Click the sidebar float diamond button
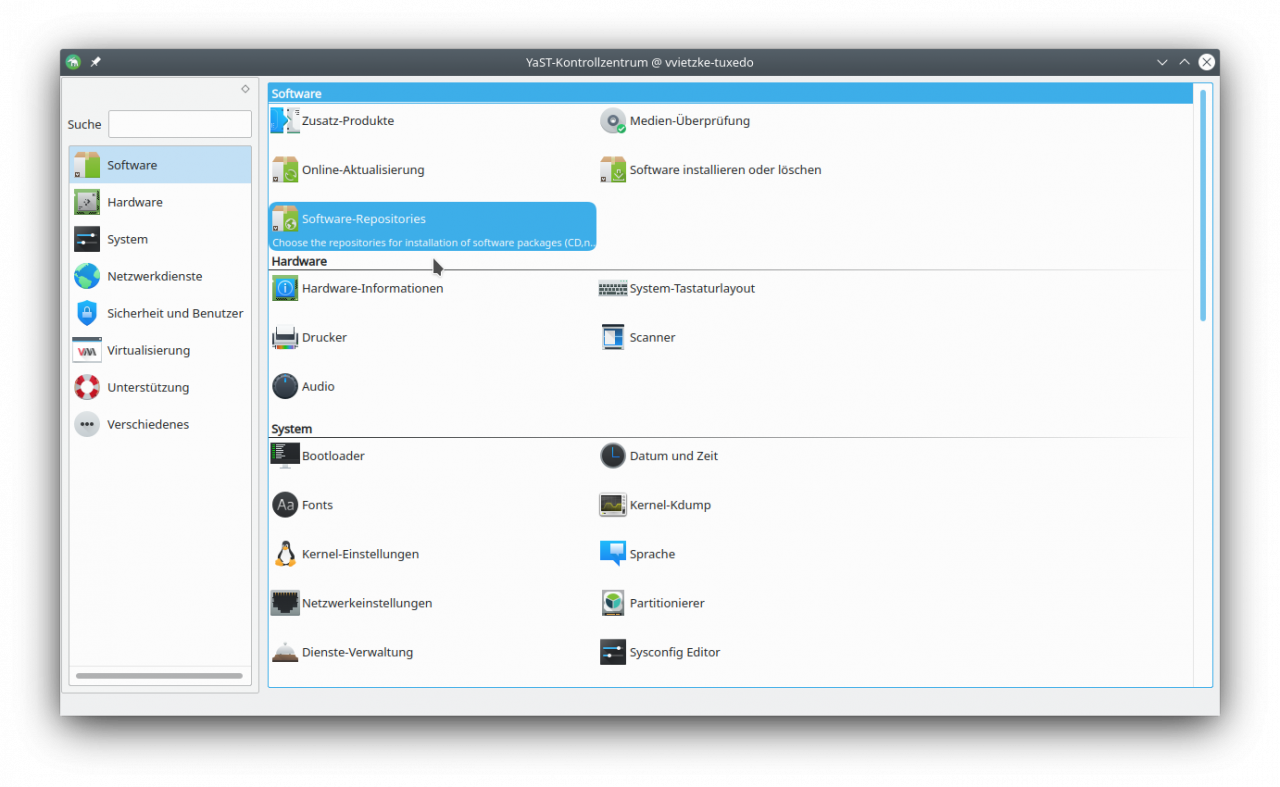This screenshot has width=1280, height=787. coord(245,89)
